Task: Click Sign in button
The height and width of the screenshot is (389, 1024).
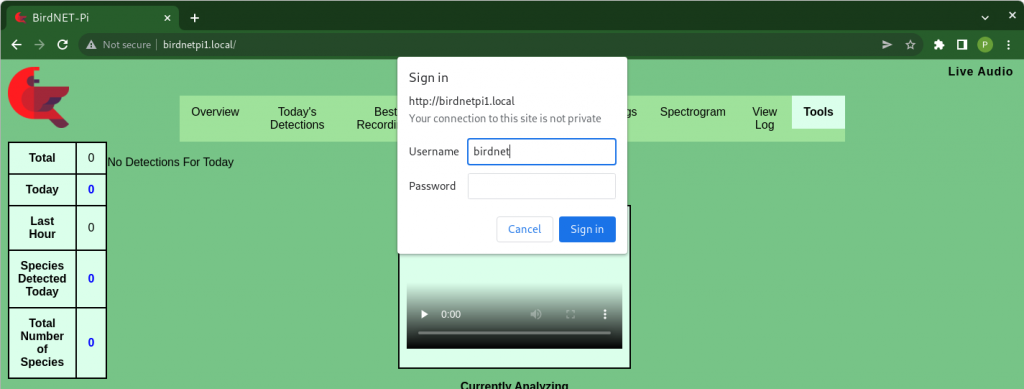Action: click(x=587, y=229)
